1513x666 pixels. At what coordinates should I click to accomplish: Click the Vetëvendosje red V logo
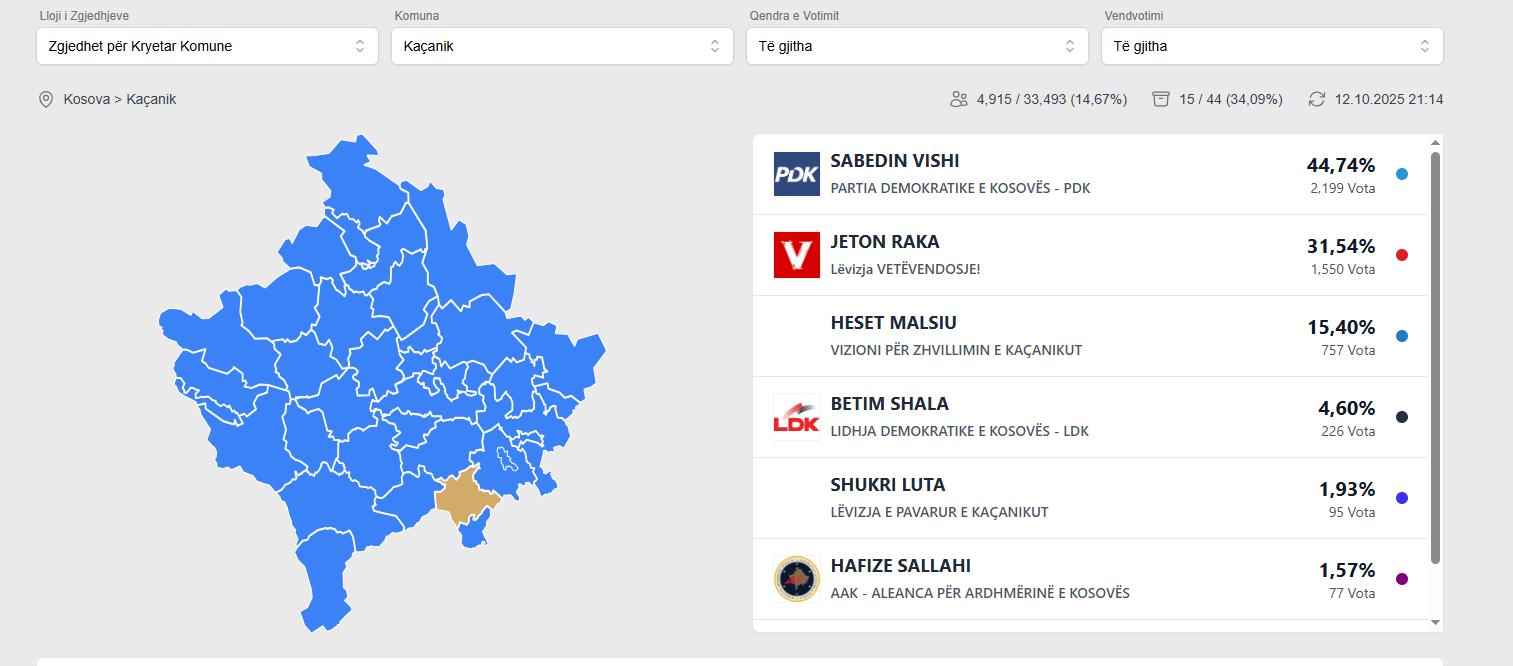[796, 255]
